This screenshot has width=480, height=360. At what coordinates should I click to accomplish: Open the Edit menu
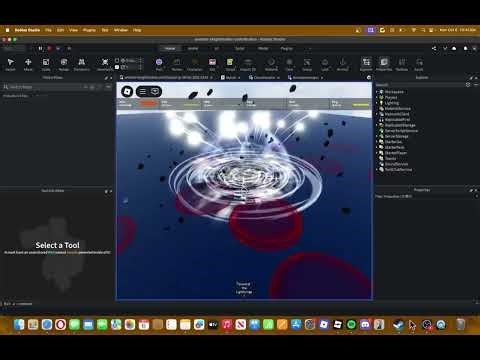60,30
